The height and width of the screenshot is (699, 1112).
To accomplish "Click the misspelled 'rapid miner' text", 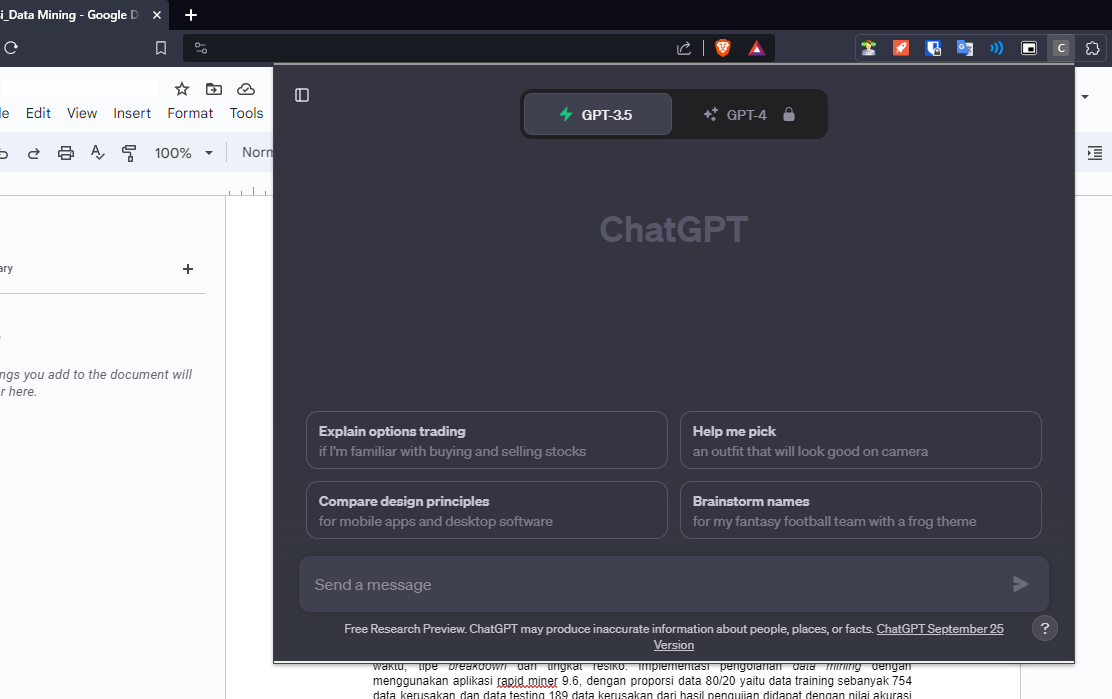I will 527,681.
